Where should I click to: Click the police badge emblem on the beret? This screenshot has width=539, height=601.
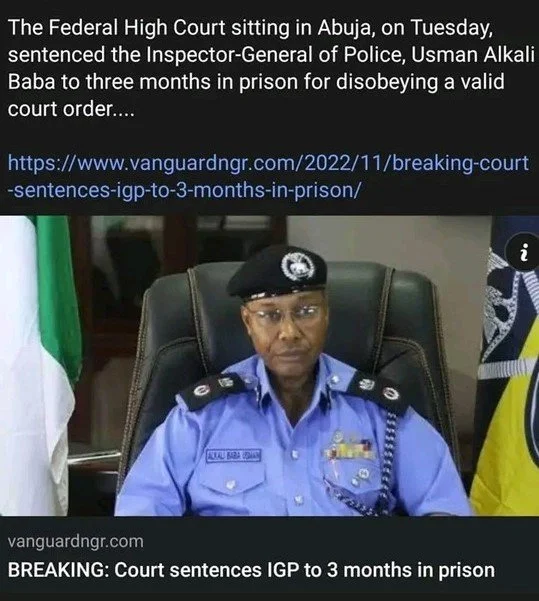pyautogui.click(x=299, y=266)
